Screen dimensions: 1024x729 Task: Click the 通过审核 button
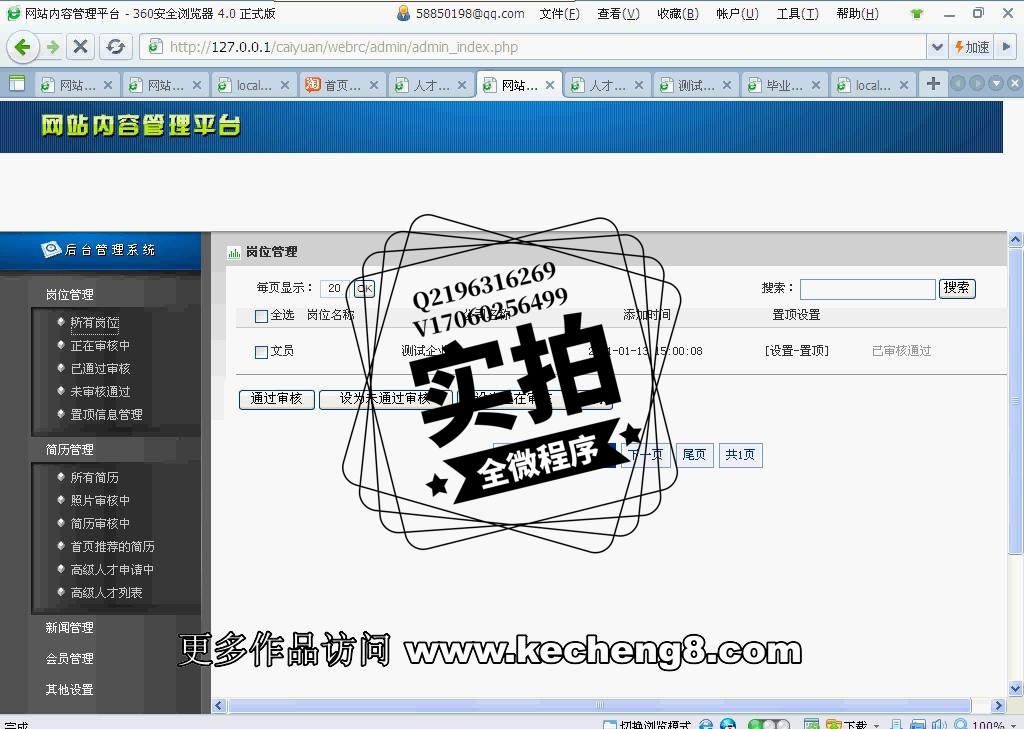276,399
